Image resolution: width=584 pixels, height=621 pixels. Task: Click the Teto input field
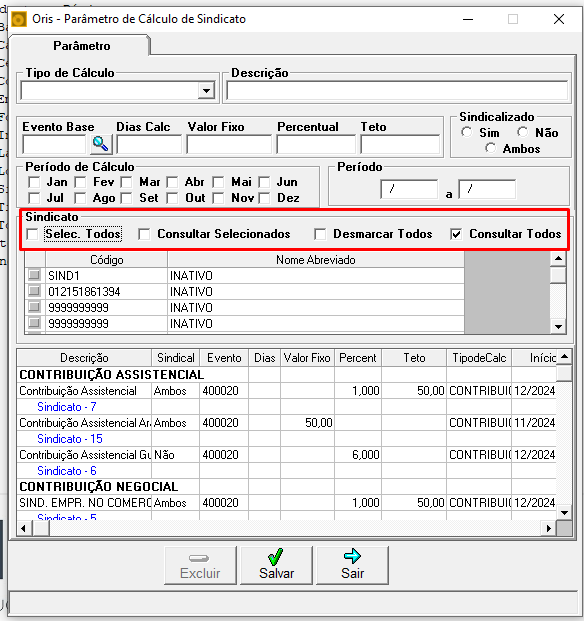coord(400,144)
